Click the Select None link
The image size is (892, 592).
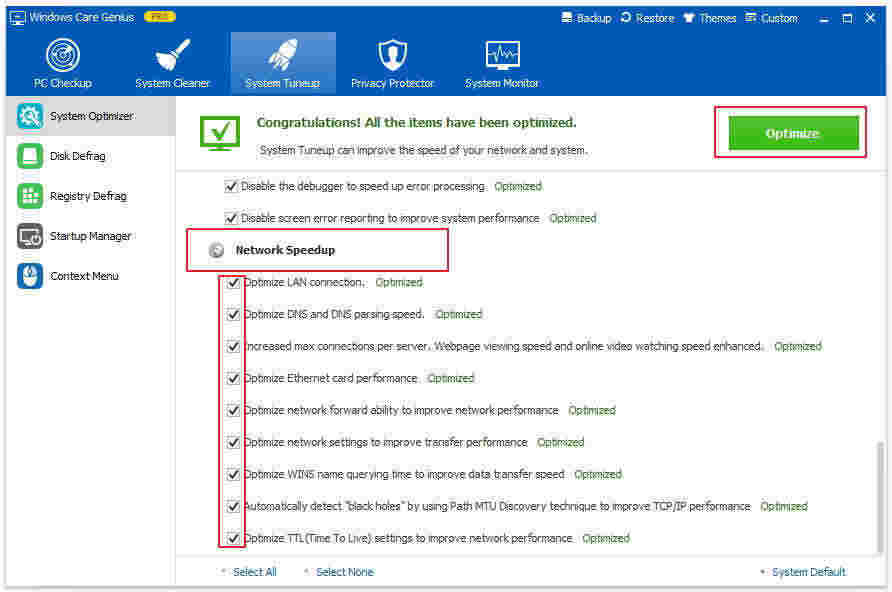coord(345,572)
